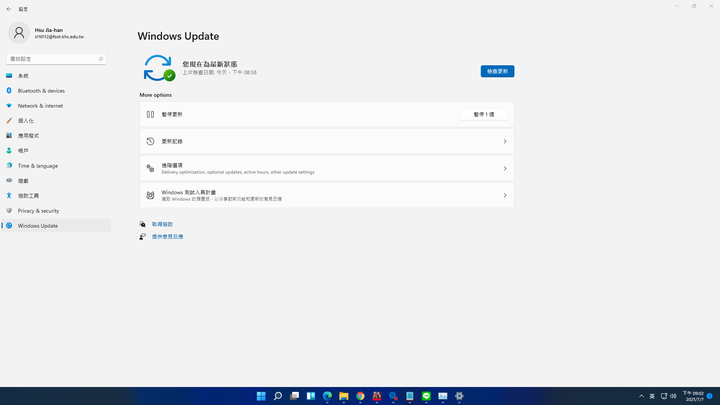Screen dimensions: 720x405
Task: Open Bluetooth & devices settings
Action: (56, 91)
